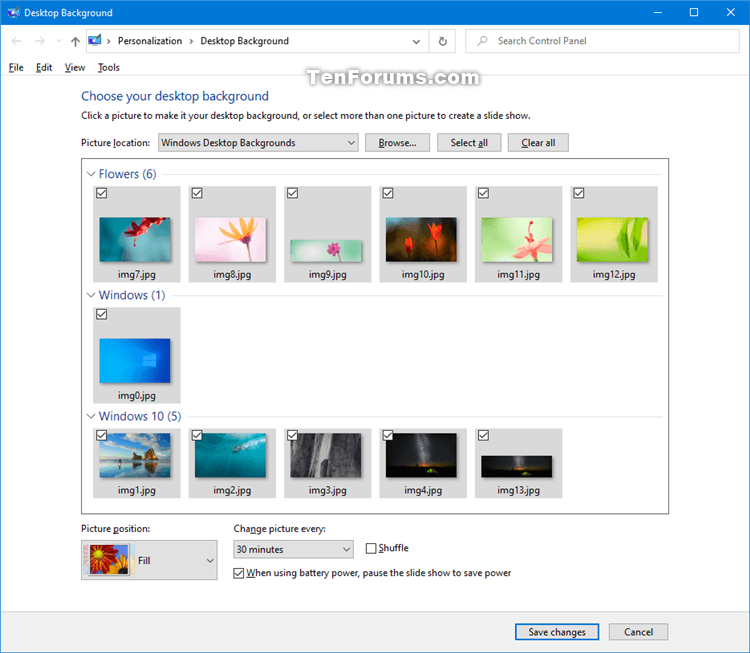Select the pink flower img9.jpg thumbnail

[x=326, y=251]
